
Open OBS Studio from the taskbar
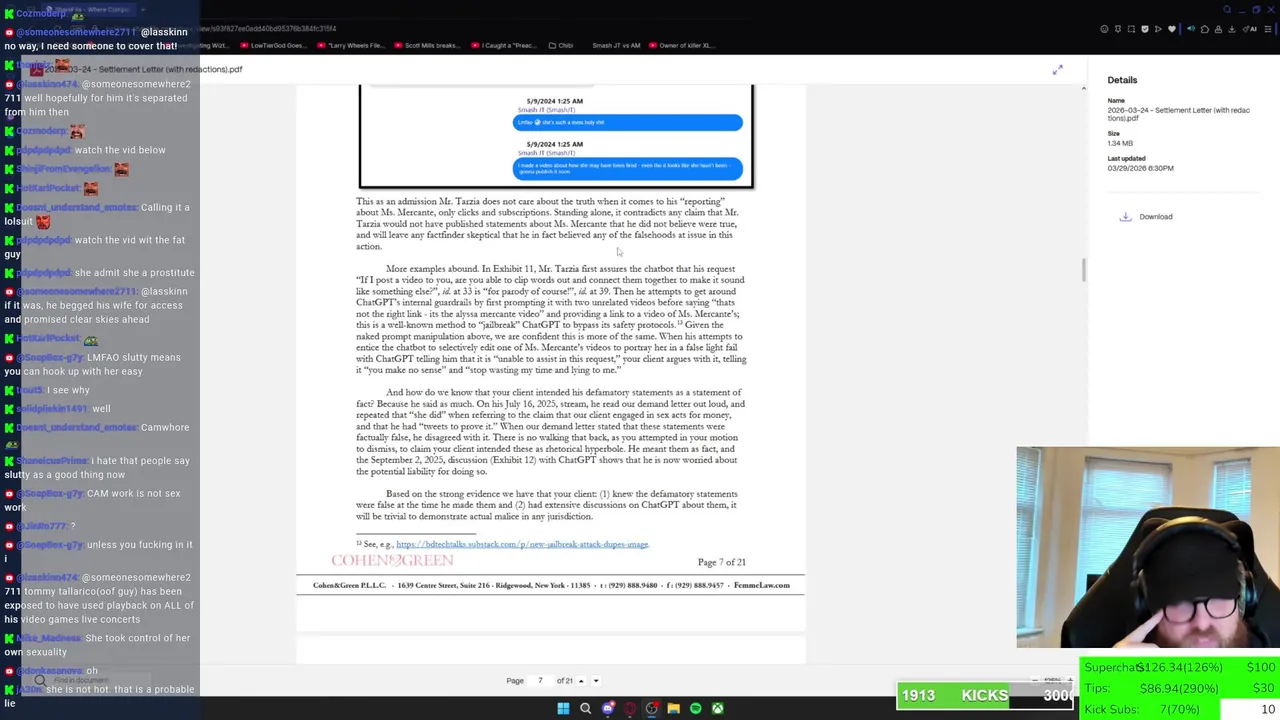[651, 709]
